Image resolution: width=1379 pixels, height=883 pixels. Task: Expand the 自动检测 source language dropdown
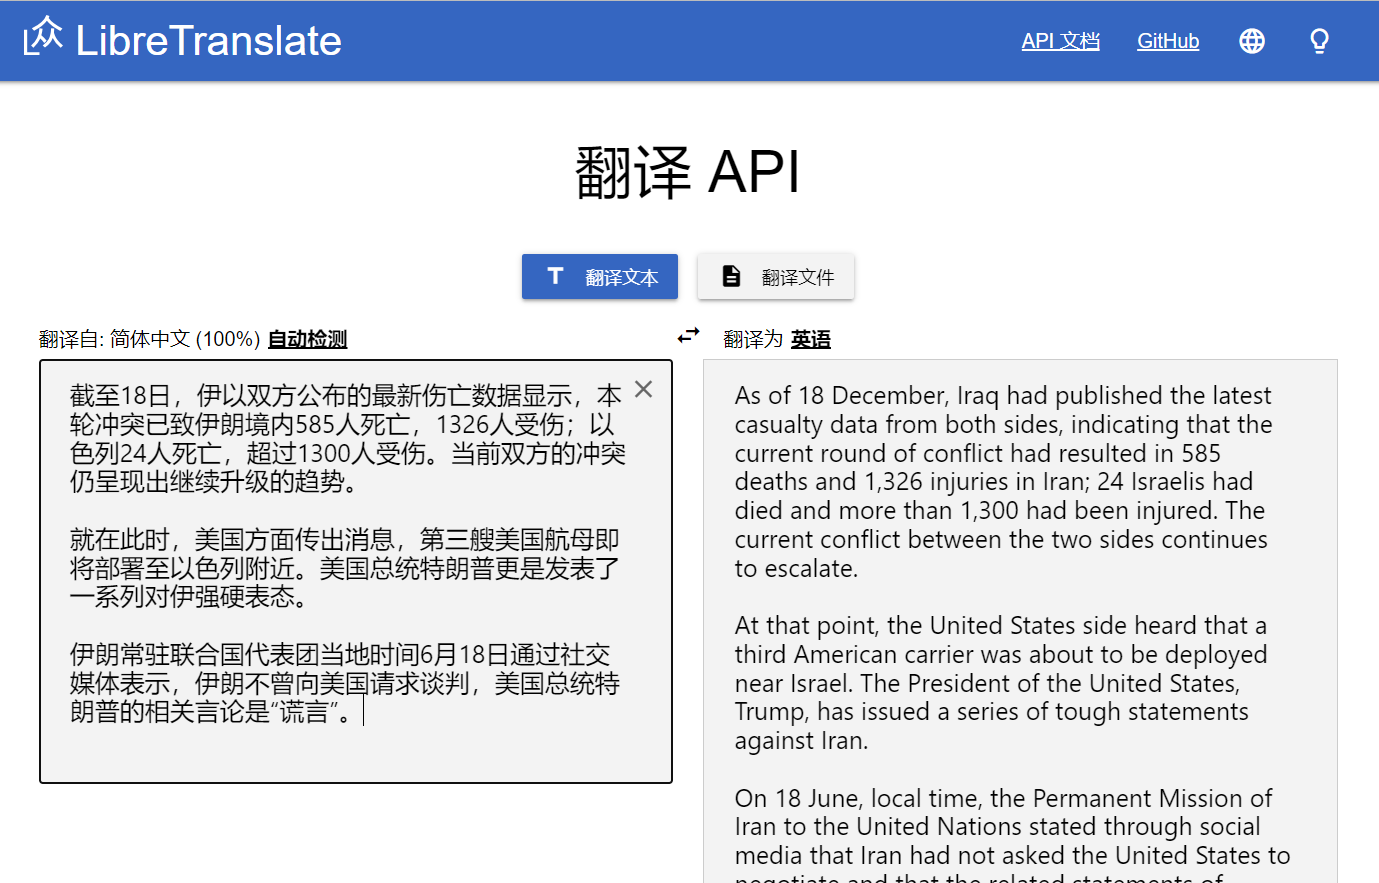pyautogui.click(x=307, y=339)
